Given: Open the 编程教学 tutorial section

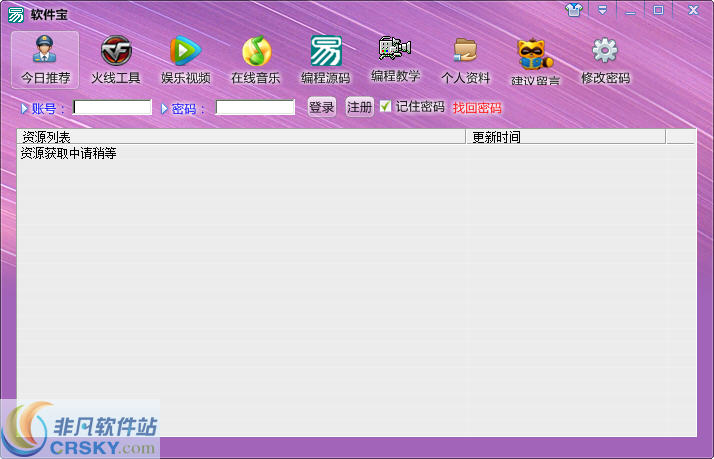Looking at the screenshot, I should click(x=395, y=59).
